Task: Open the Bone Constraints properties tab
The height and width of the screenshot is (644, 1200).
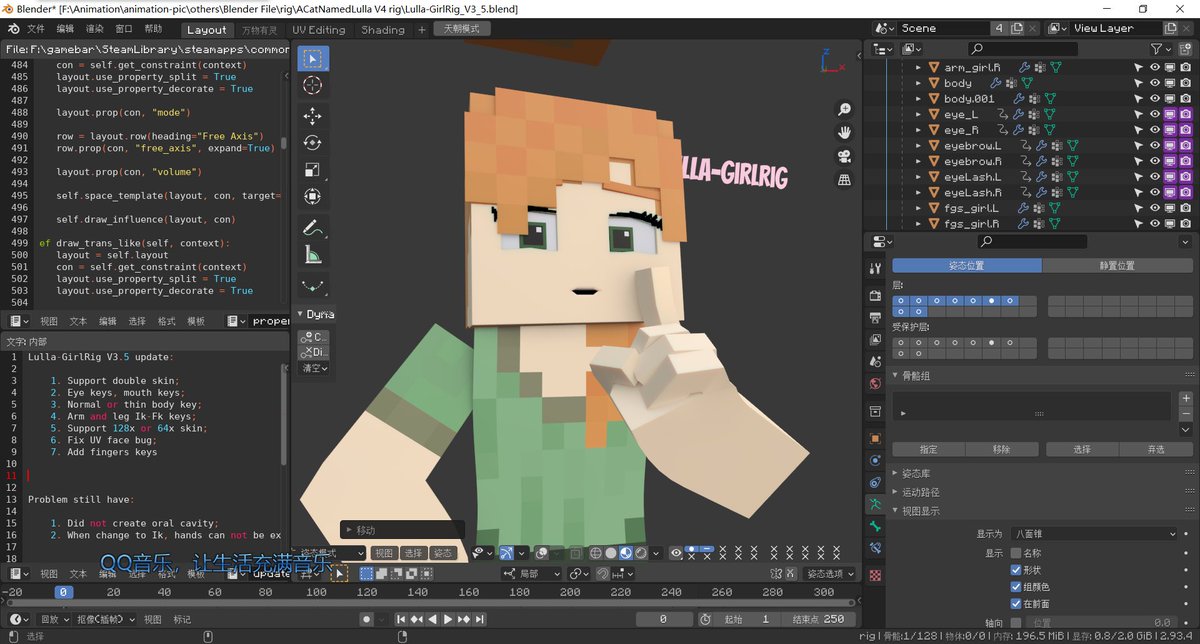Action: [875, 548]
